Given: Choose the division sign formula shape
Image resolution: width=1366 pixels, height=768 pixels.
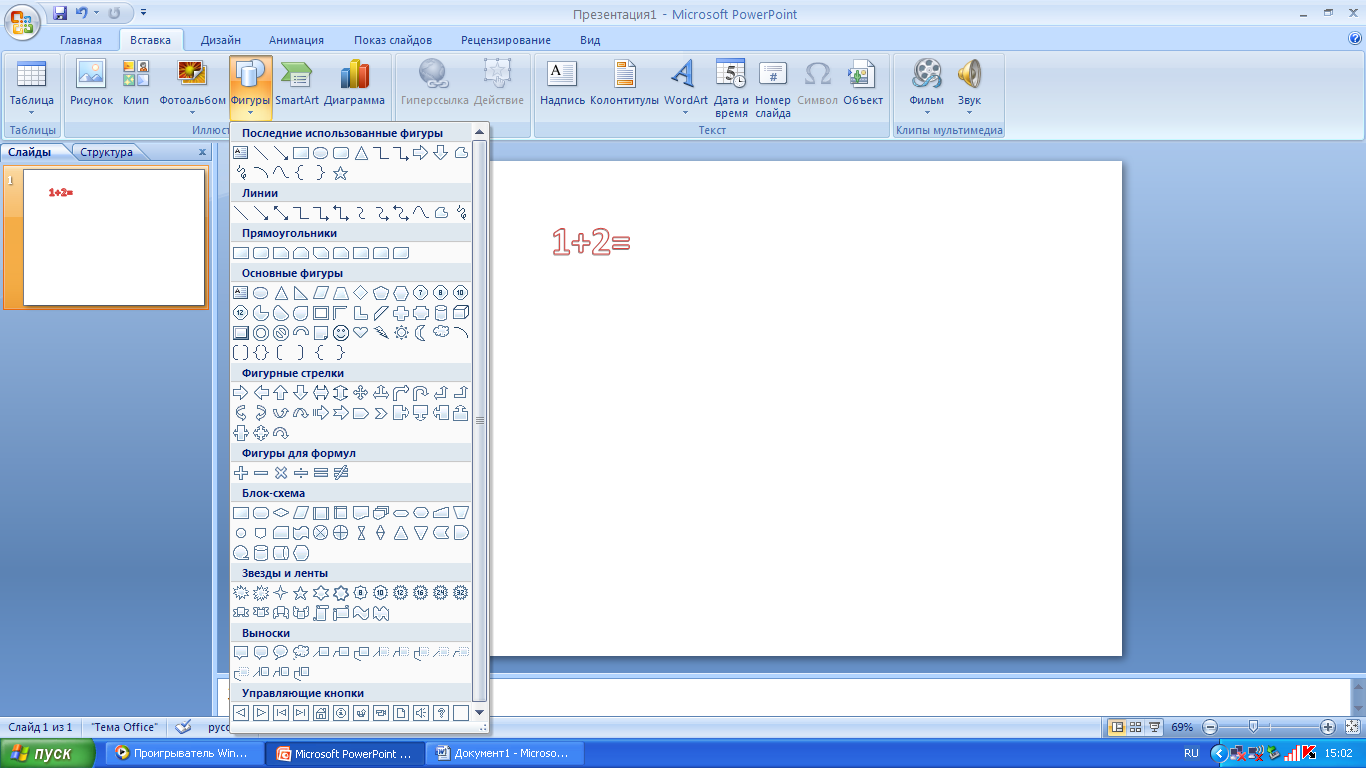Looking at the screenshot, I should point(300,473).
